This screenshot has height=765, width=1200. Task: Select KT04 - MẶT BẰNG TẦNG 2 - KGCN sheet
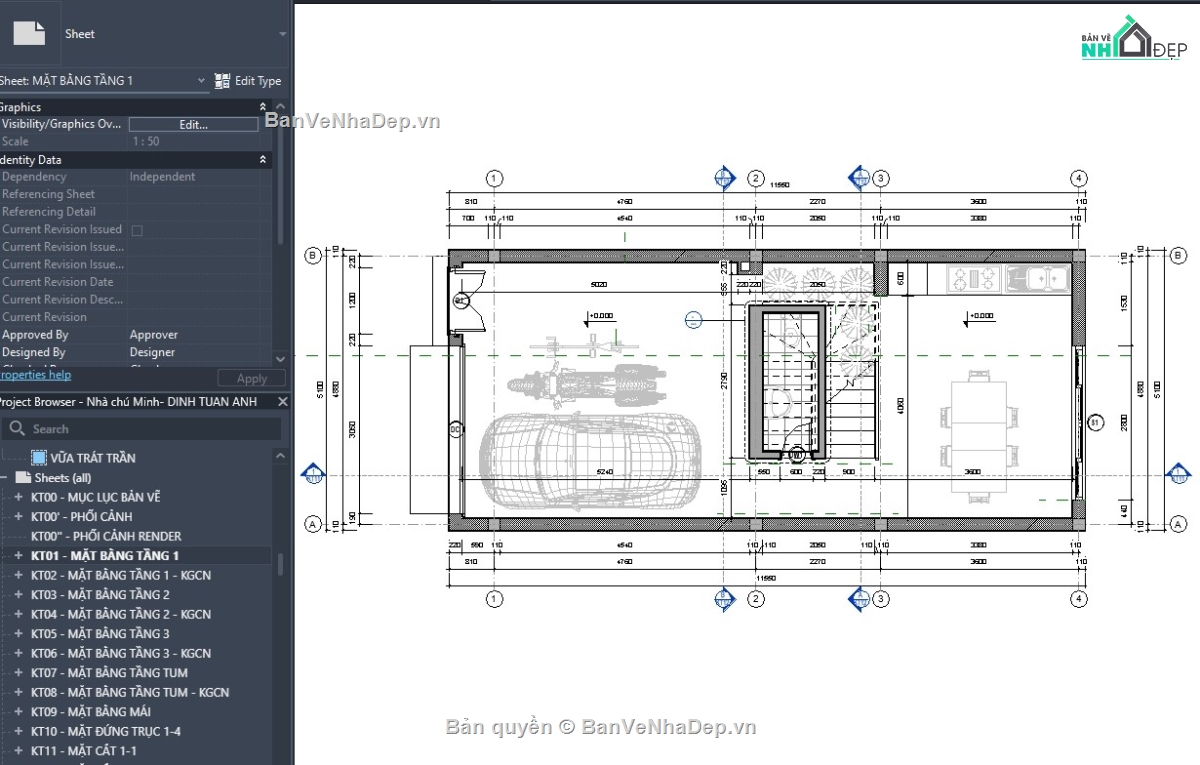121,614
